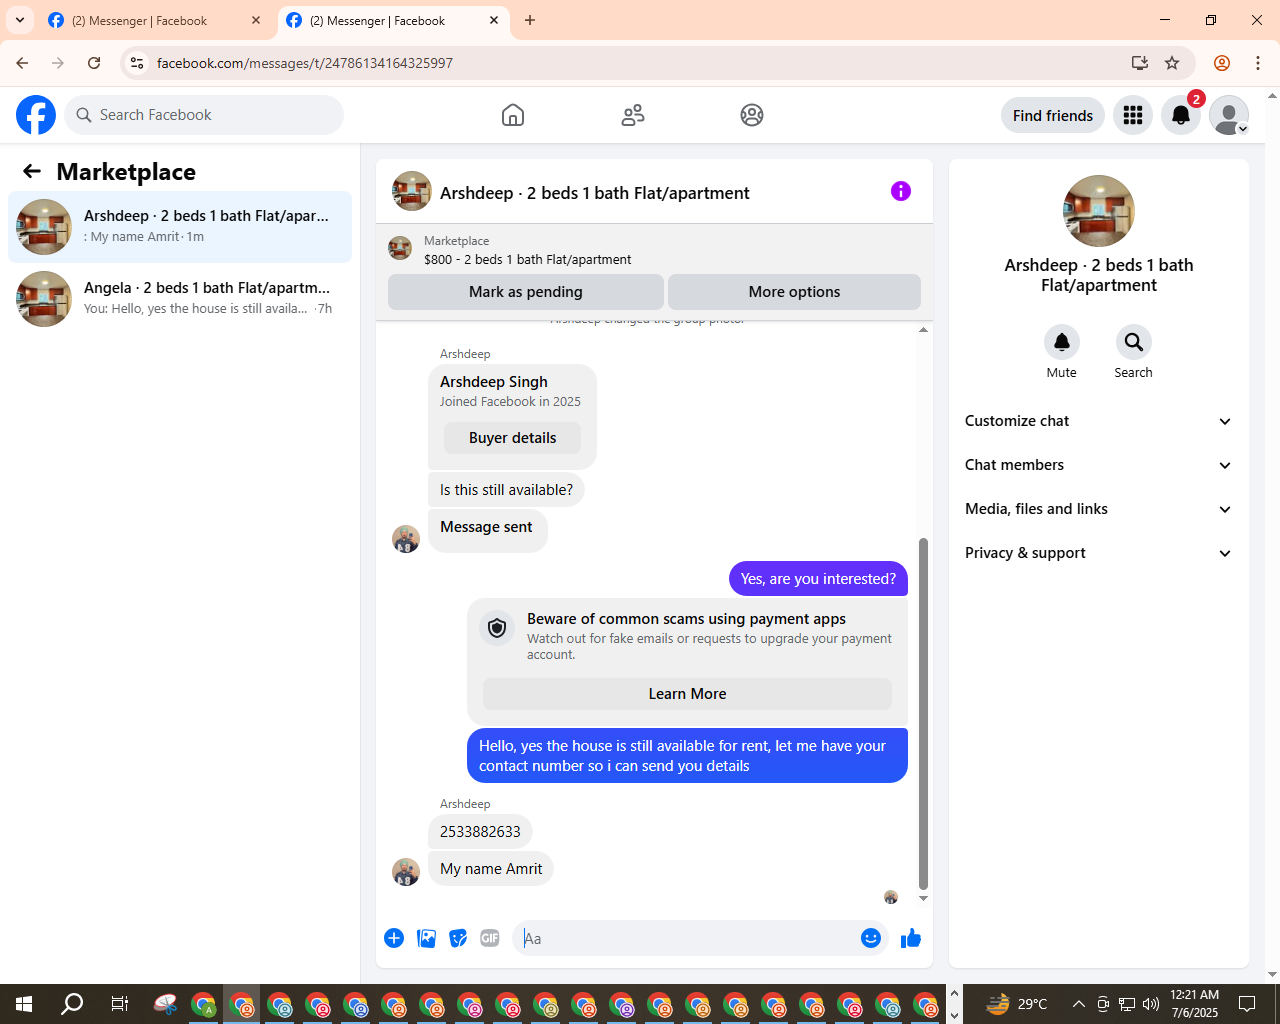Mute this conversation with bell icon
The height and width of the screenshot is (1024, 1280).
point(1062,342)
